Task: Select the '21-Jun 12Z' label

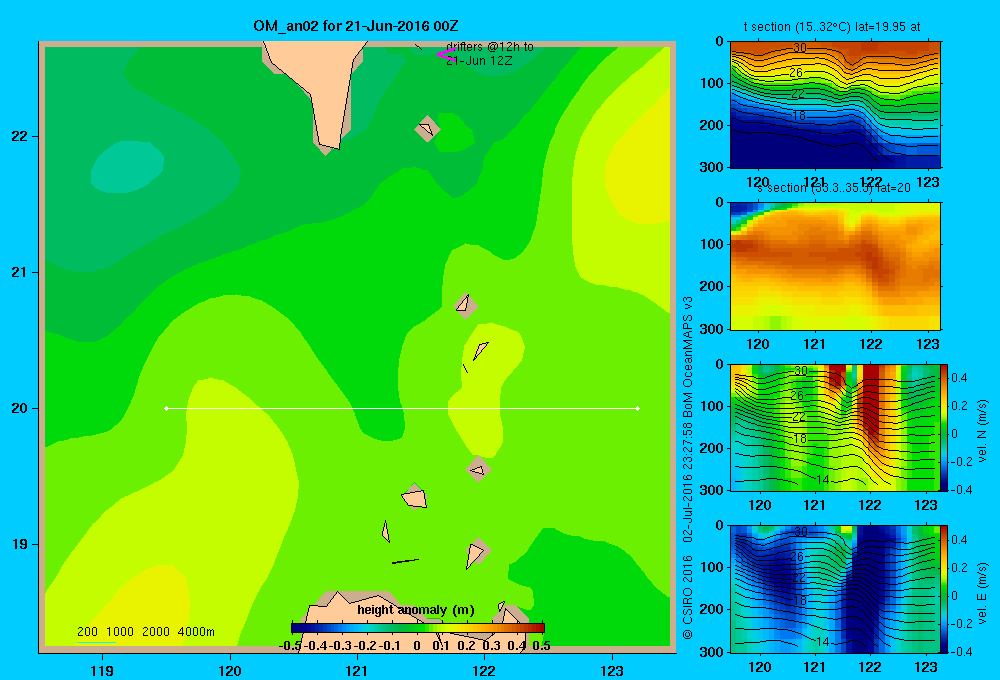Action: pos(479,61)
